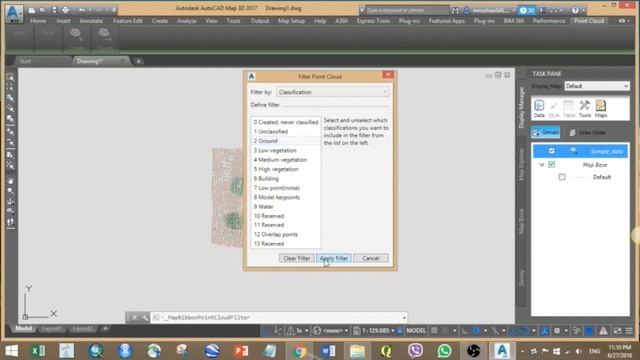The height and width of the screenshot is (360, 640).
Task: Open Viber from the taskbar
Action: (x=415, y=351)
